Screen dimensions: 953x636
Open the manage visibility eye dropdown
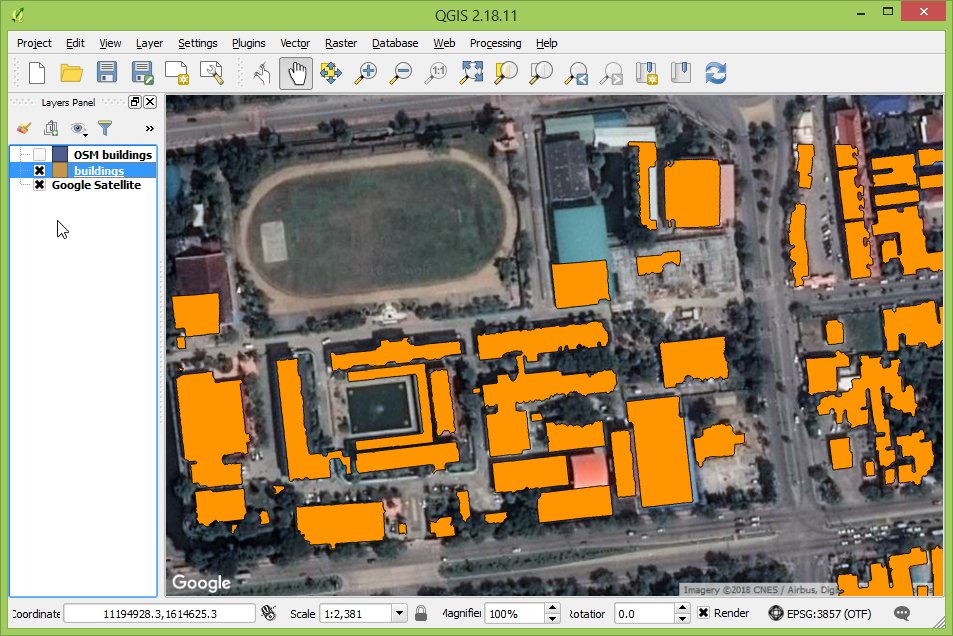click(78, 128)
